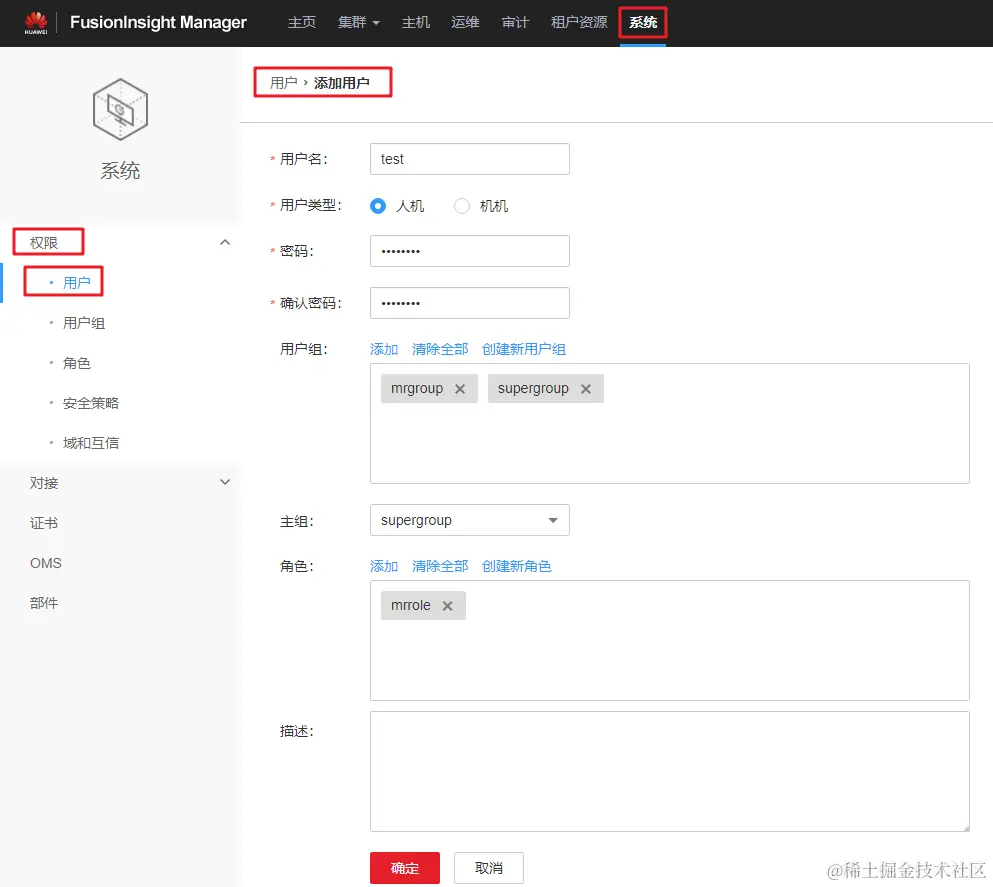
Task: Select 域和互信 in the sidebar
Action: [91, 443]
